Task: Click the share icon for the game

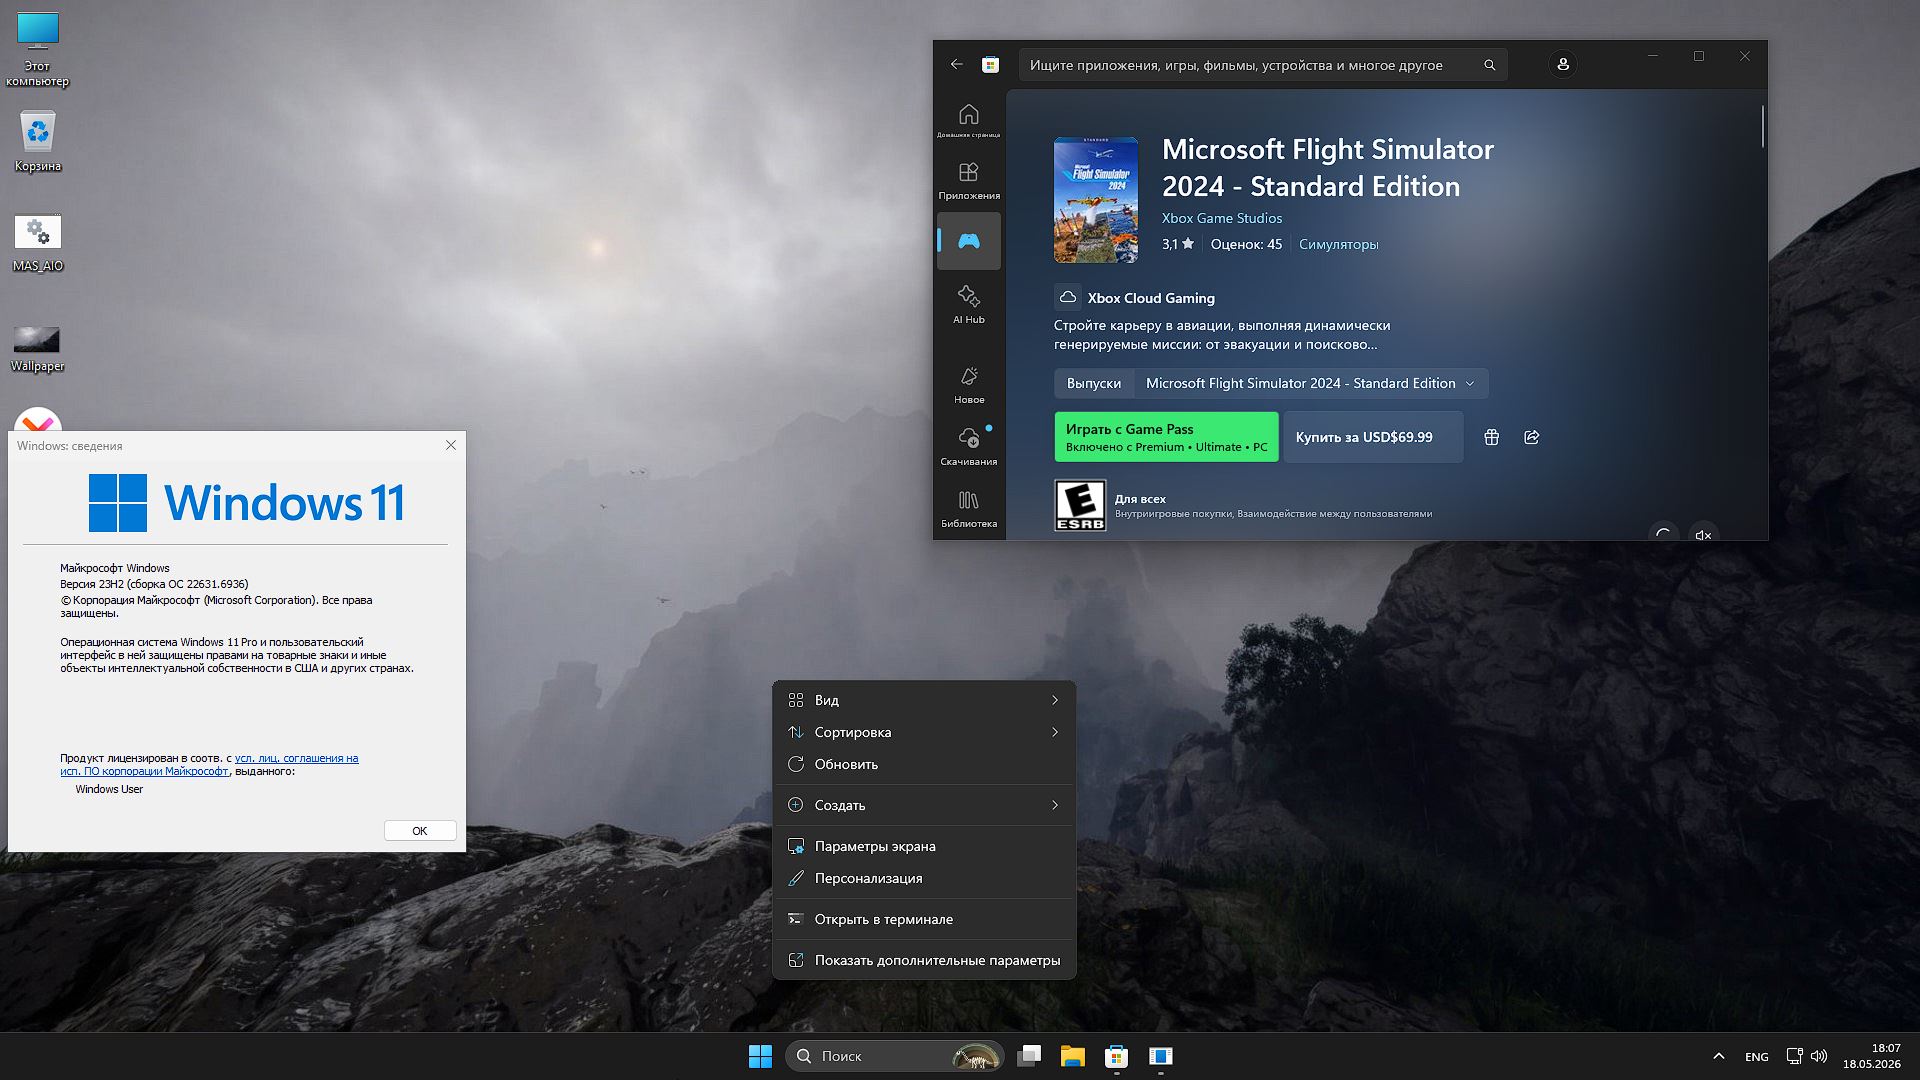Action: pos(1531,437)
